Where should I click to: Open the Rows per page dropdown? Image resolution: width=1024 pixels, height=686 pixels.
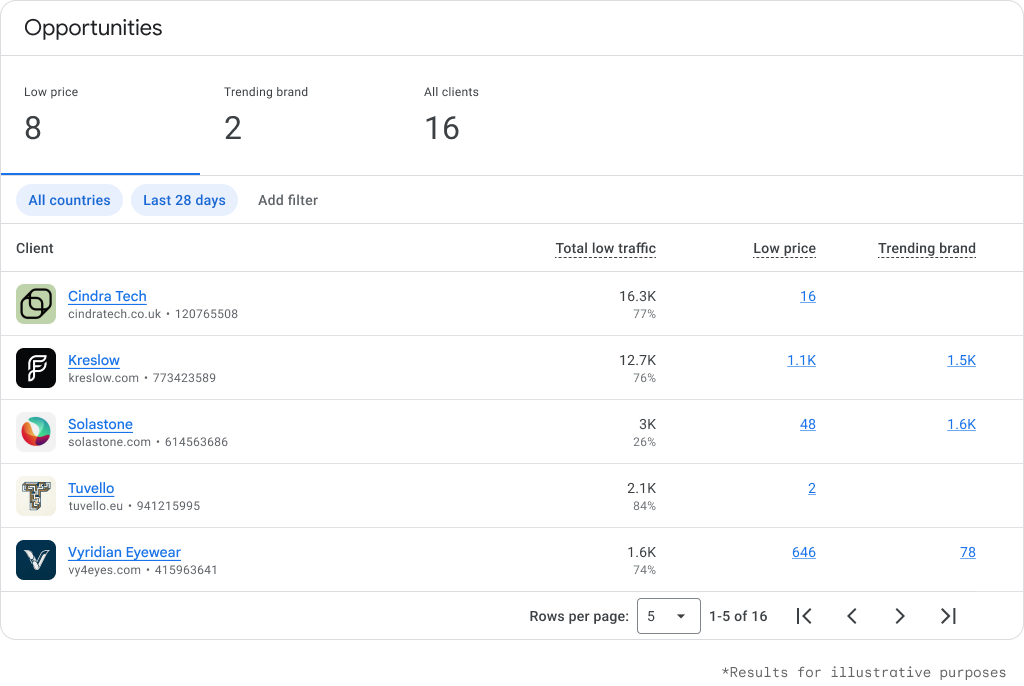pyautogui.click(x=669, y=616)
